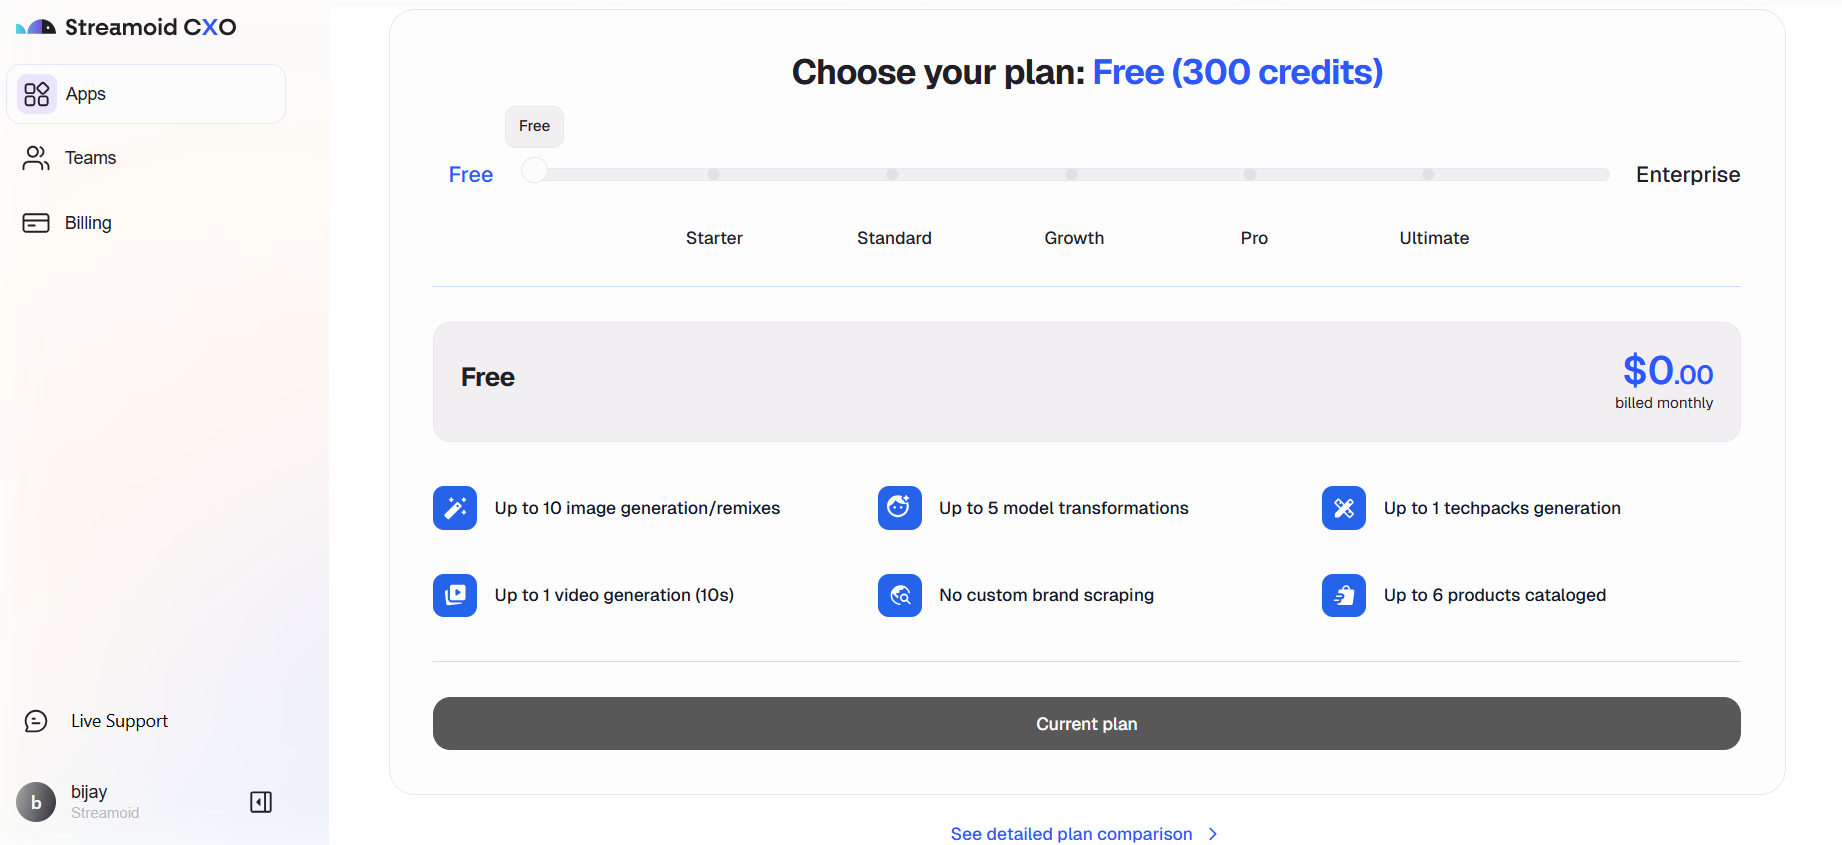Choose the Ultimate plan label

(1434, 238)
